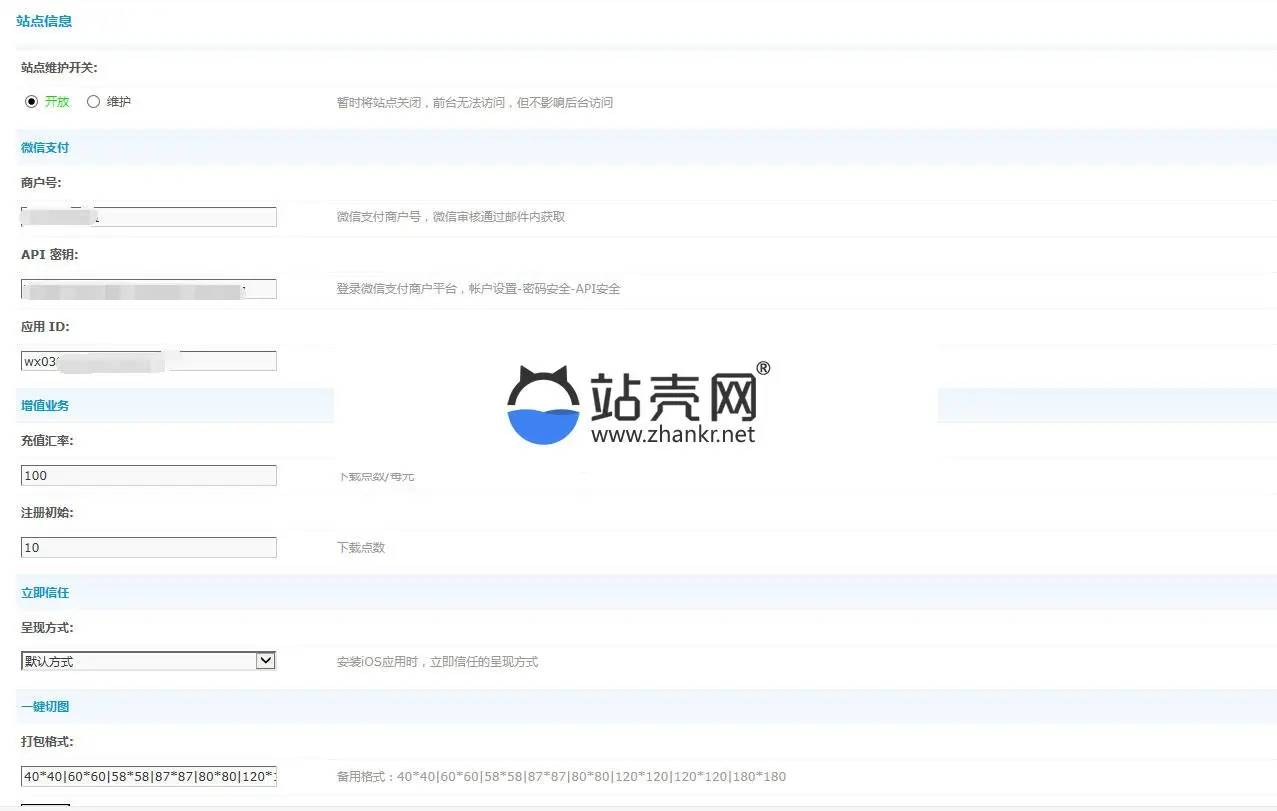Click the 注册初始 field containing 10
1277x811 pixels.
pyautogui.click(x=148, y=548)
